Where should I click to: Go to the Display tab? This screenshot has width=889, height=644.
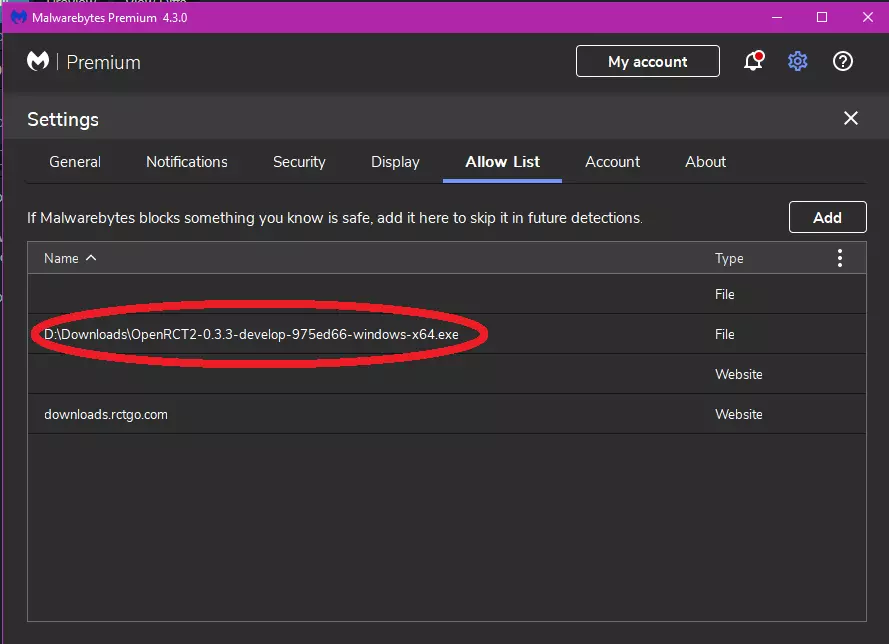click(395, 162)
